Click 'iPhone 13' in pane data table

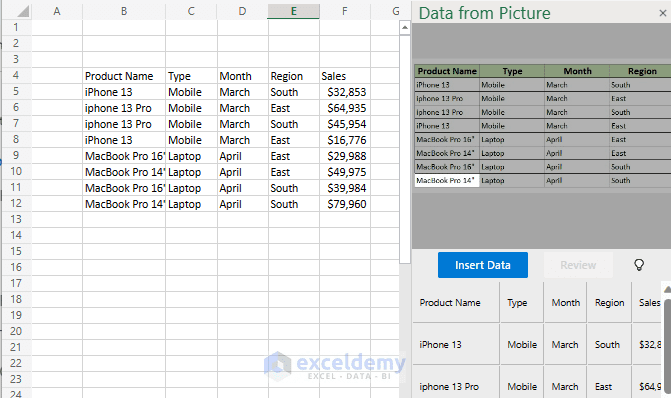456,344
